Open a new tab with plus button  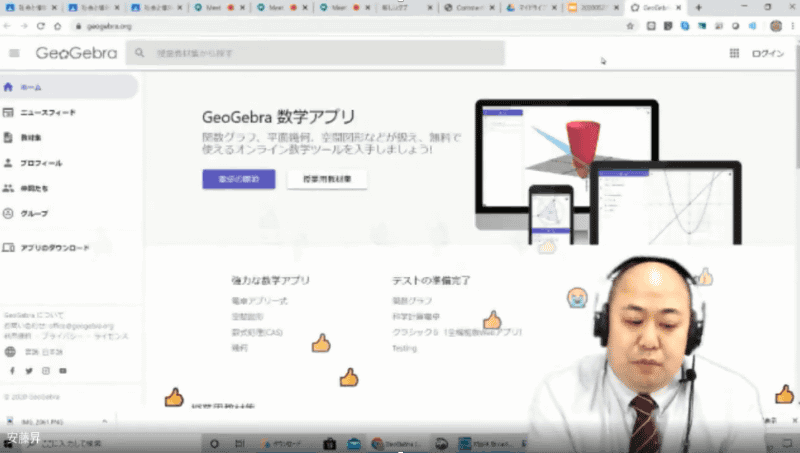point(698,8)
